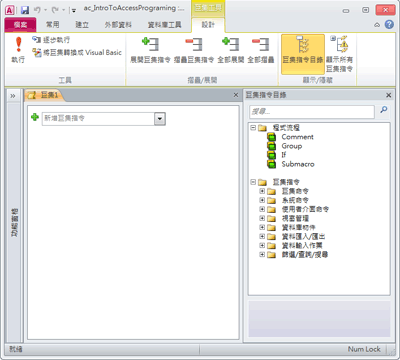Image resolution: width=400 pixels, height=360 pixels.
Task: Toggle the Action Catalog (巨集指令目錄) button
Action: [303, 54]
